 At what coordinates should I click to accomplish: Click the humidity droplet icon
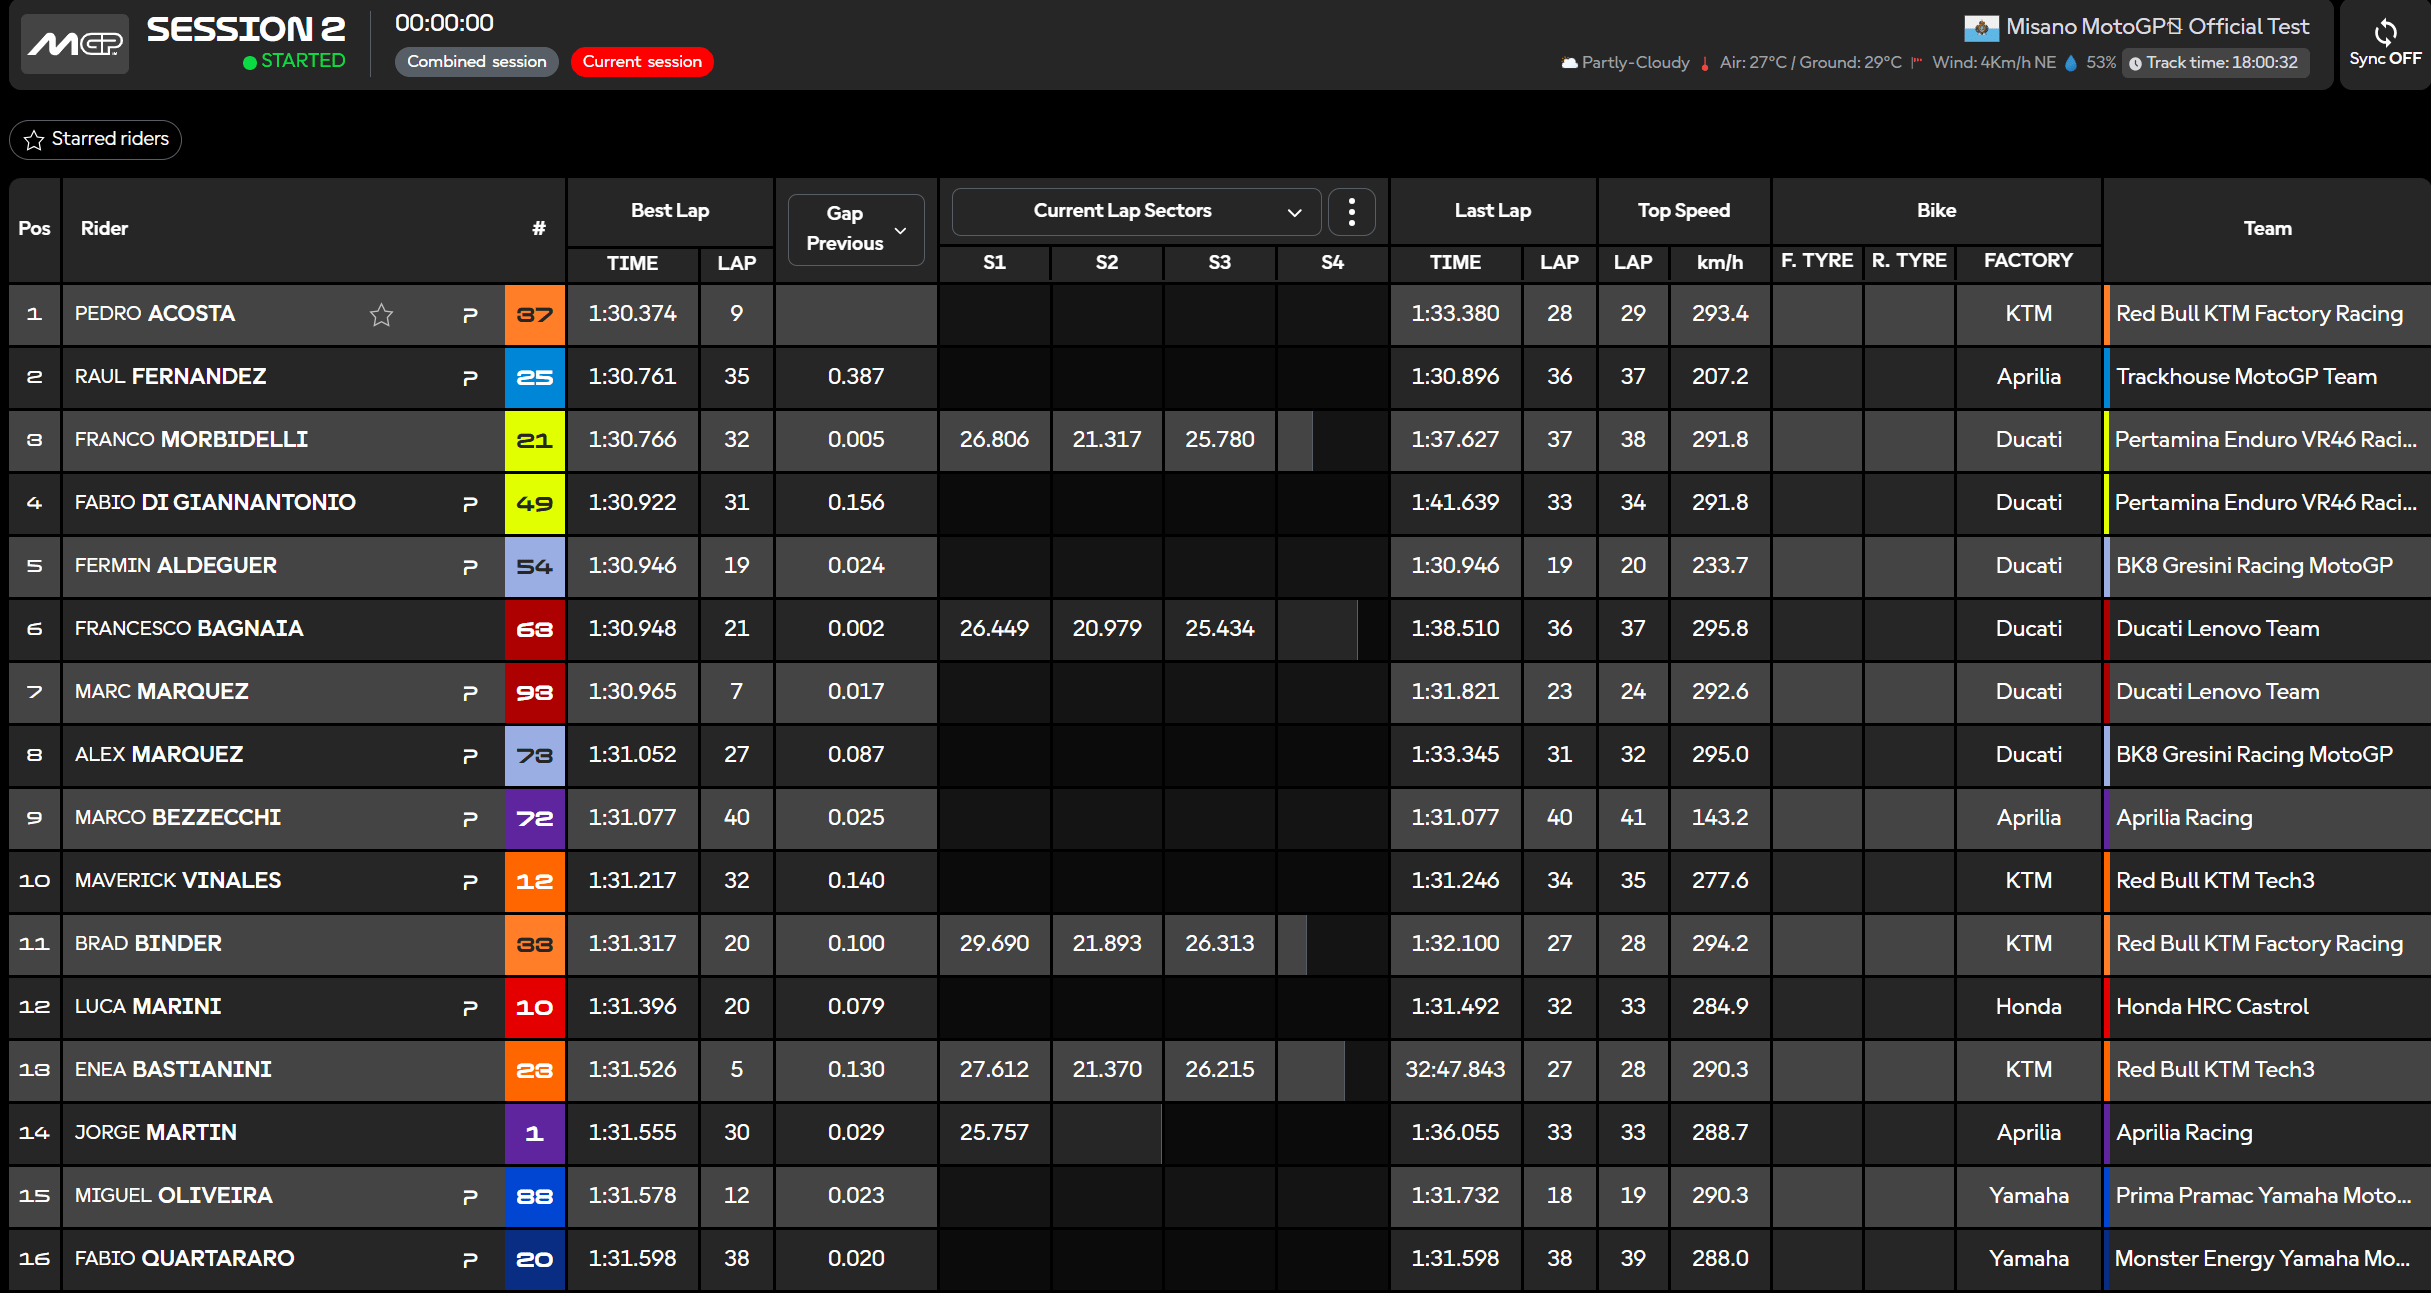click(2071, 63)
